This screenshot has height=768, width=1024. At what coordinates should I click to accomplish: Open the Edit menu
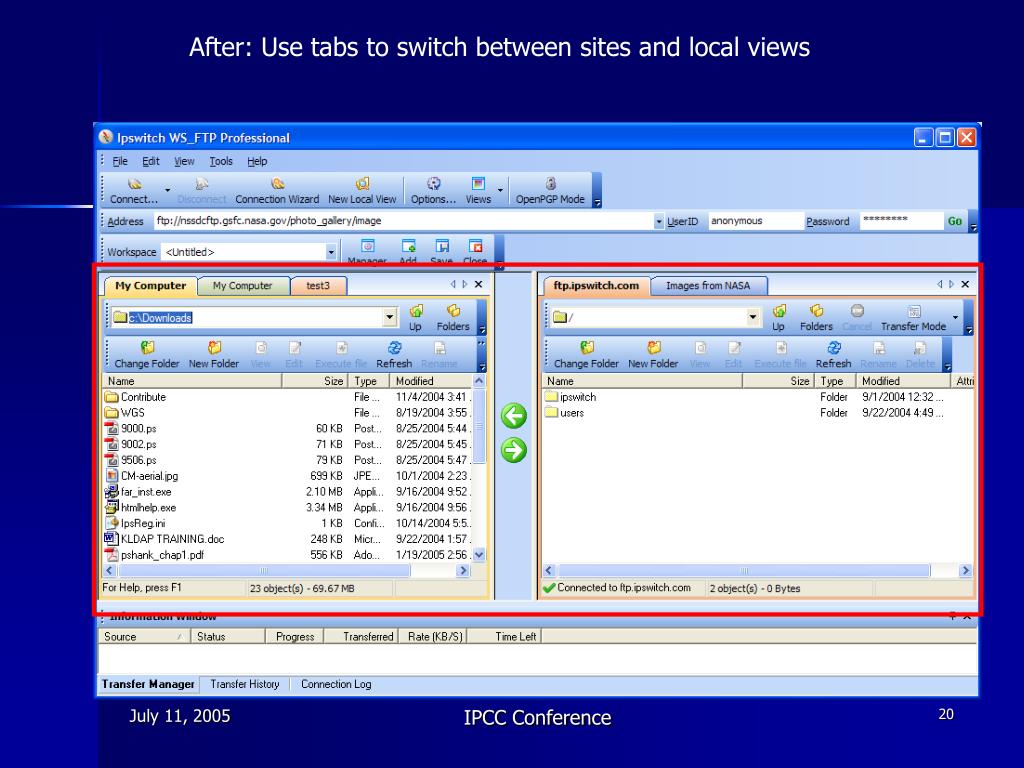point(151,161)
